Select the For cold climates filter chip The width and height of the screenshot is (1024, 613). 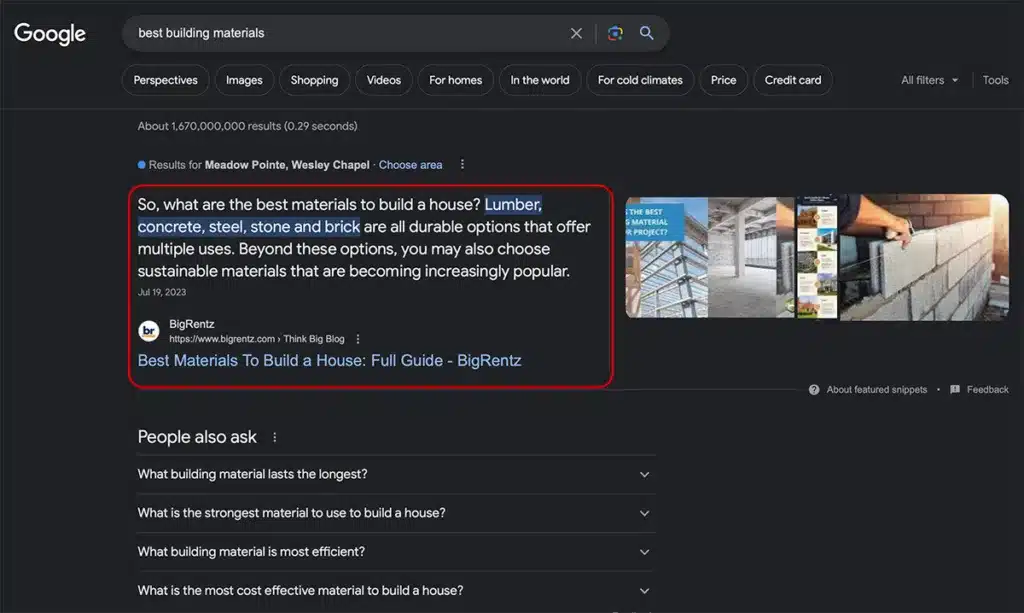(x=640, y=80)
